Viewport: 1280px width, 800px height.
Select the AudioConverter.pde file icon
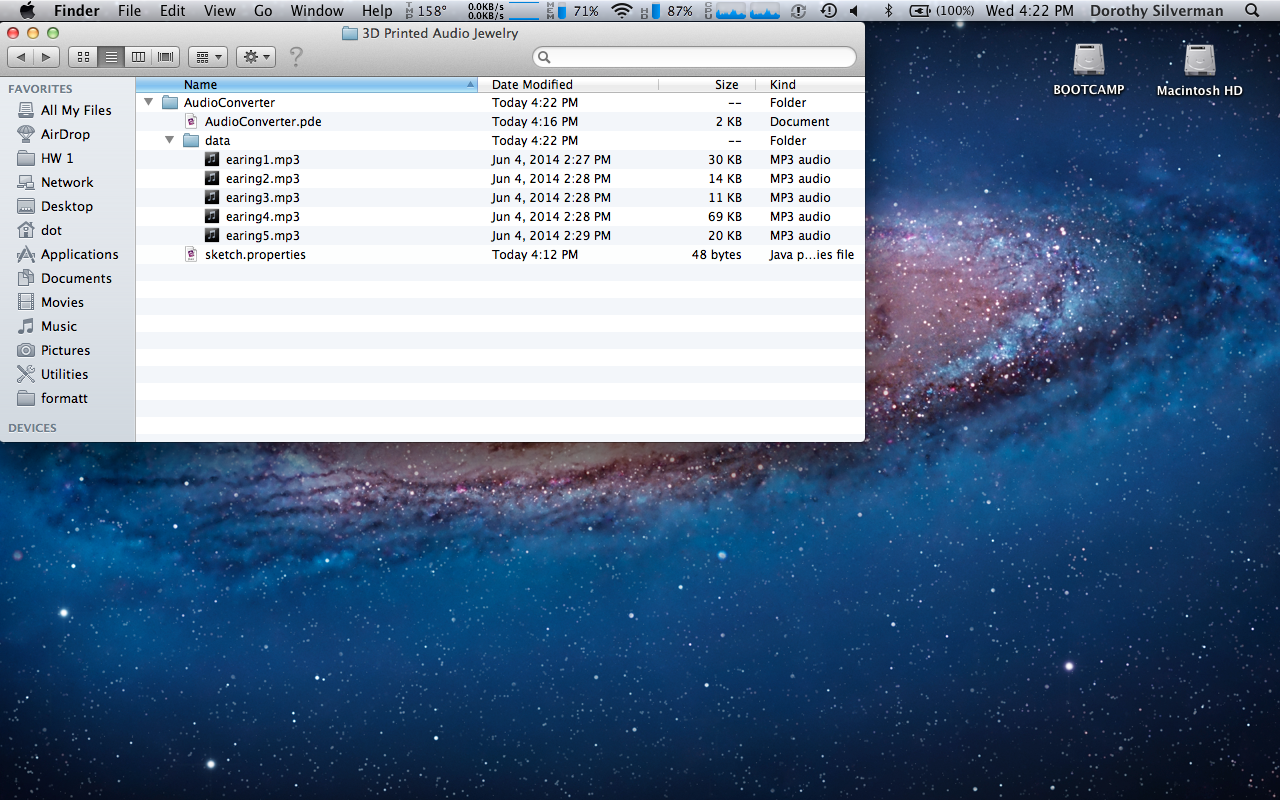point(191,121)
